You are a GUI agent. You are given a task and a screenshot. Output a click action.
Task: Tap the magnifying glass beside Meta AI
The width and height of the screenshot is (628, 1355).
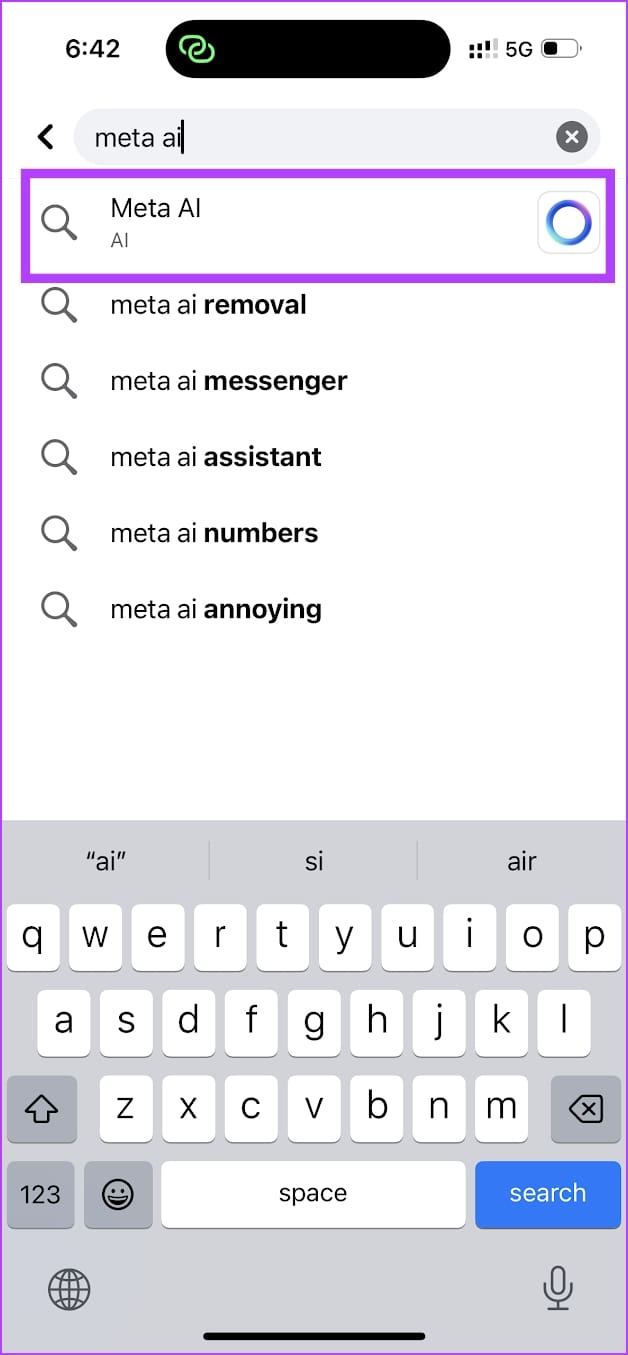click(x=58, y=222)
